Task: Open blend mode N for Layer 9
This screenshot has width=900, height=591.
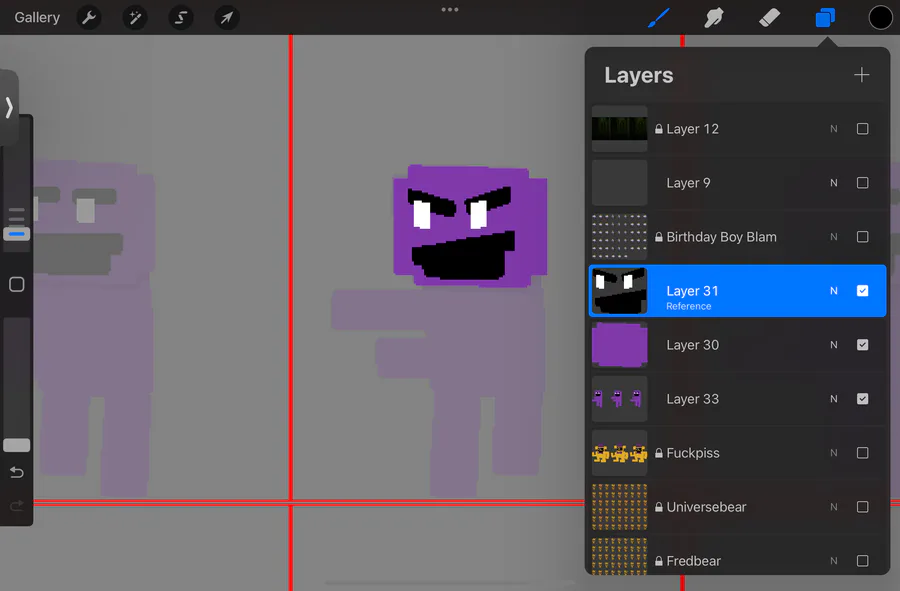Action: [x=833, y=183]
